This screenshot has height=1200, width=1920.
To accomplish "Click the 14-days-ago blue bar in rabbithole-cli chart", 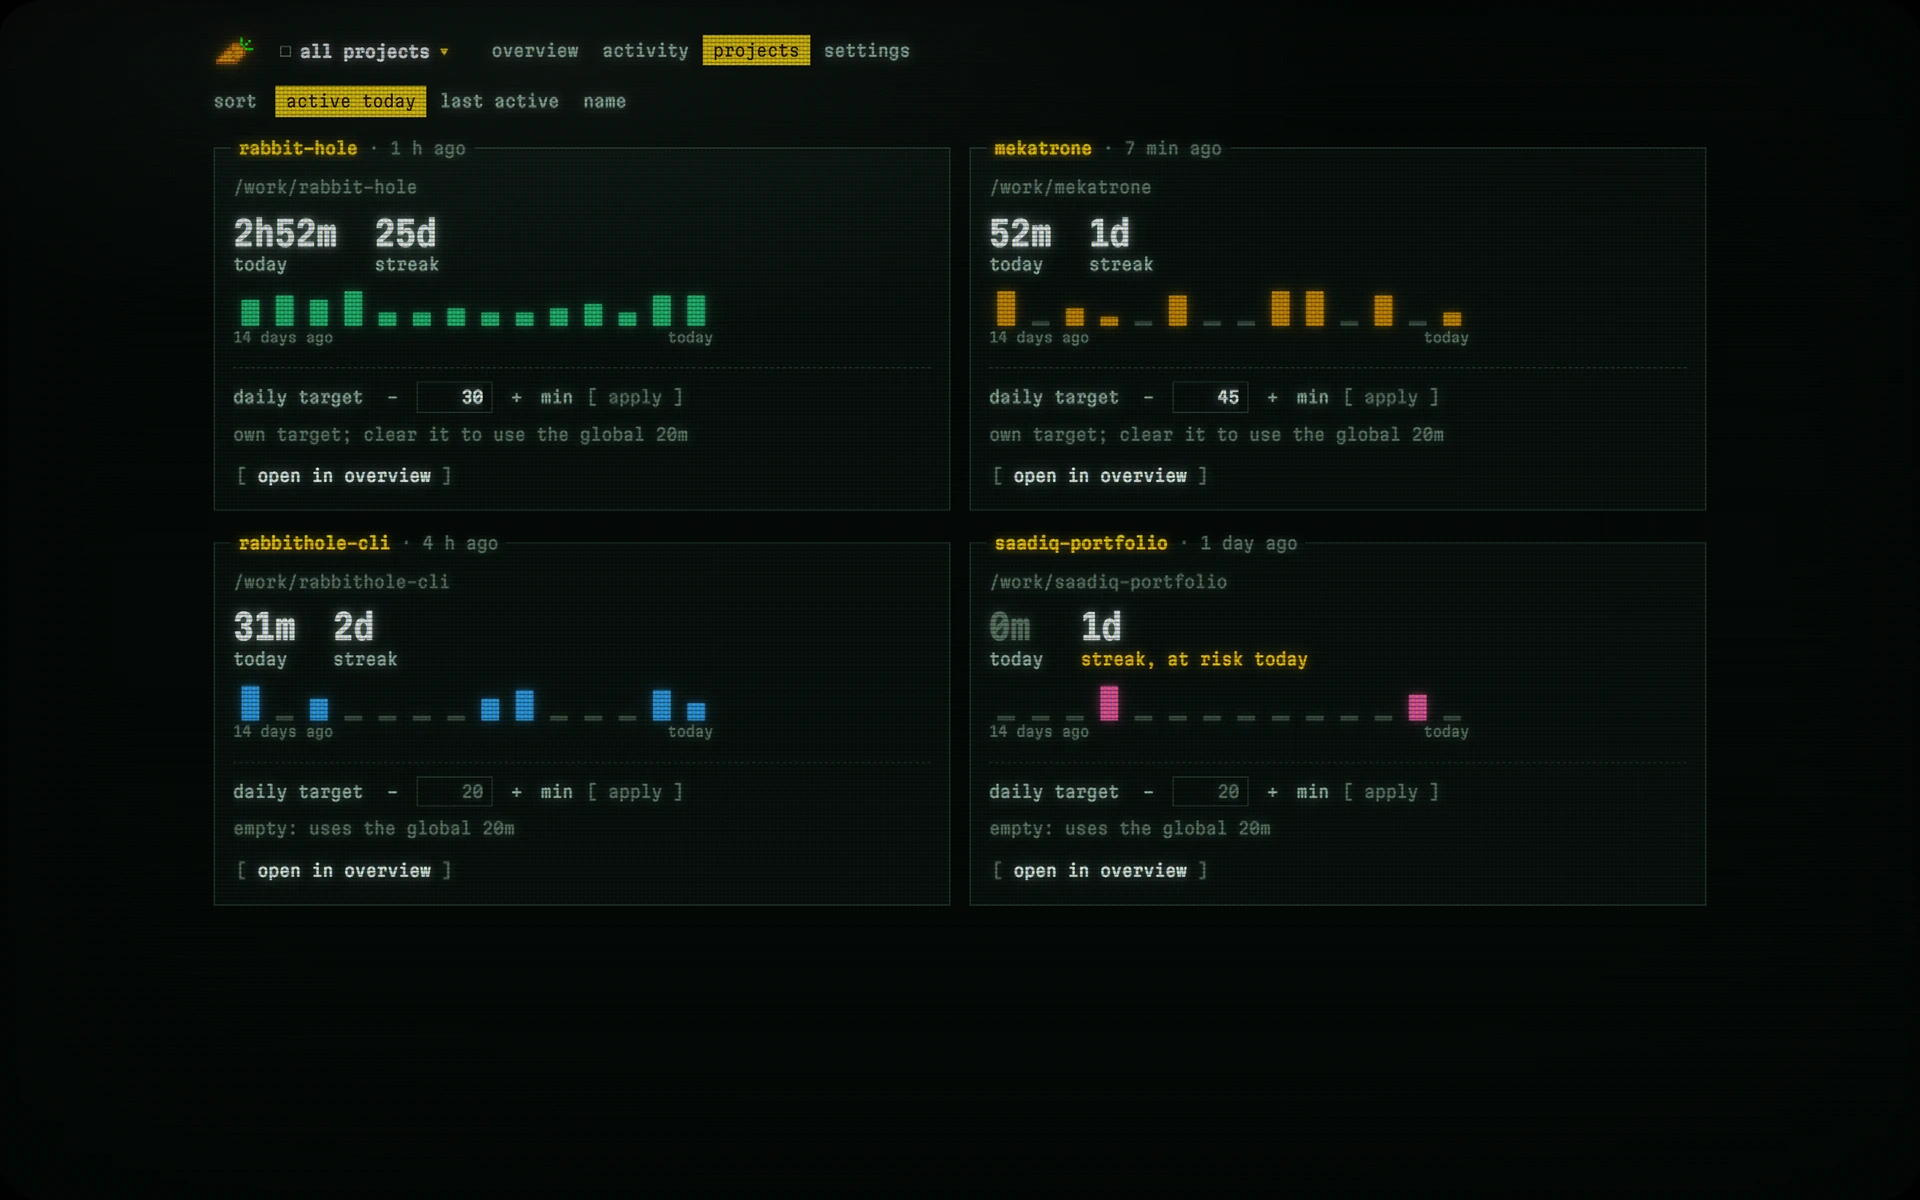I will pyautogui.click(x=250, y=703).
